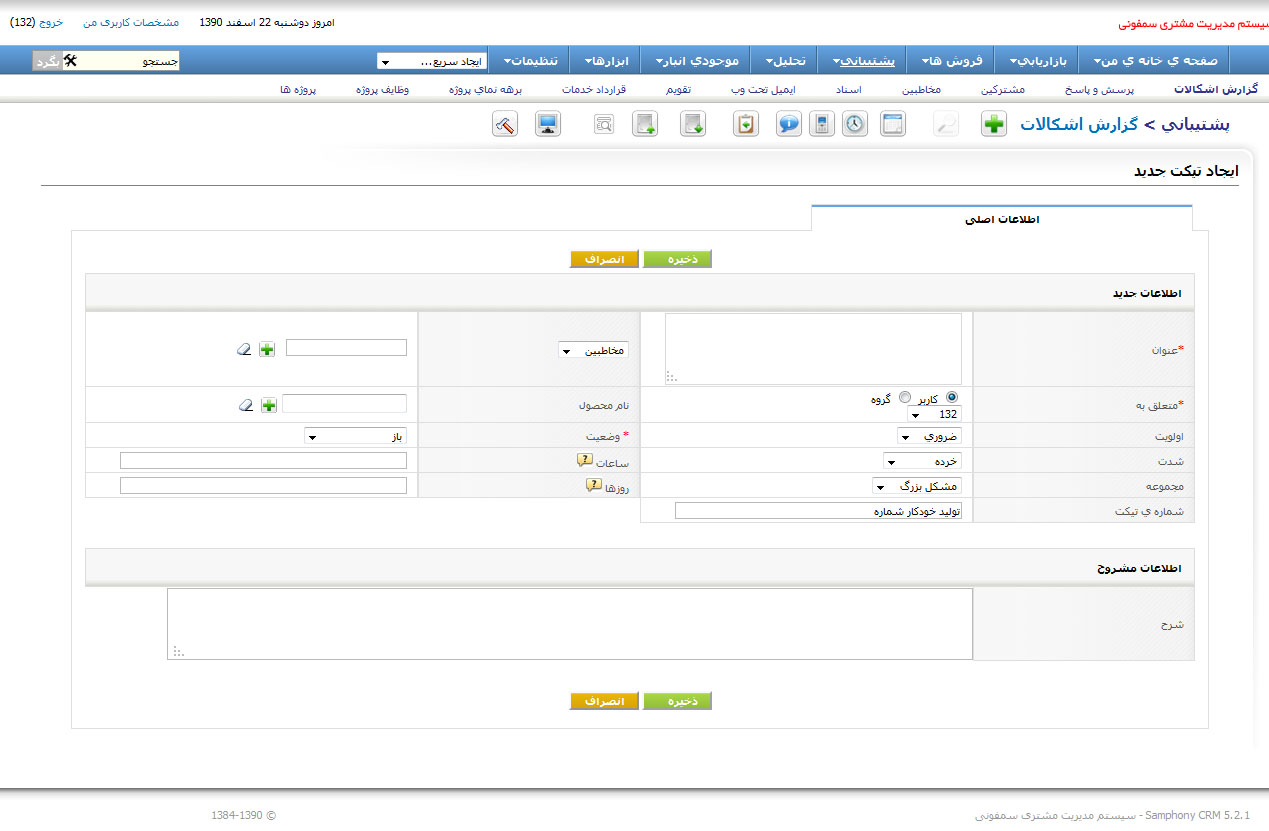This screenshot has width=1269, height=831.
Task: Click the bottom انصراف cancel button
Action: [604, 701]
